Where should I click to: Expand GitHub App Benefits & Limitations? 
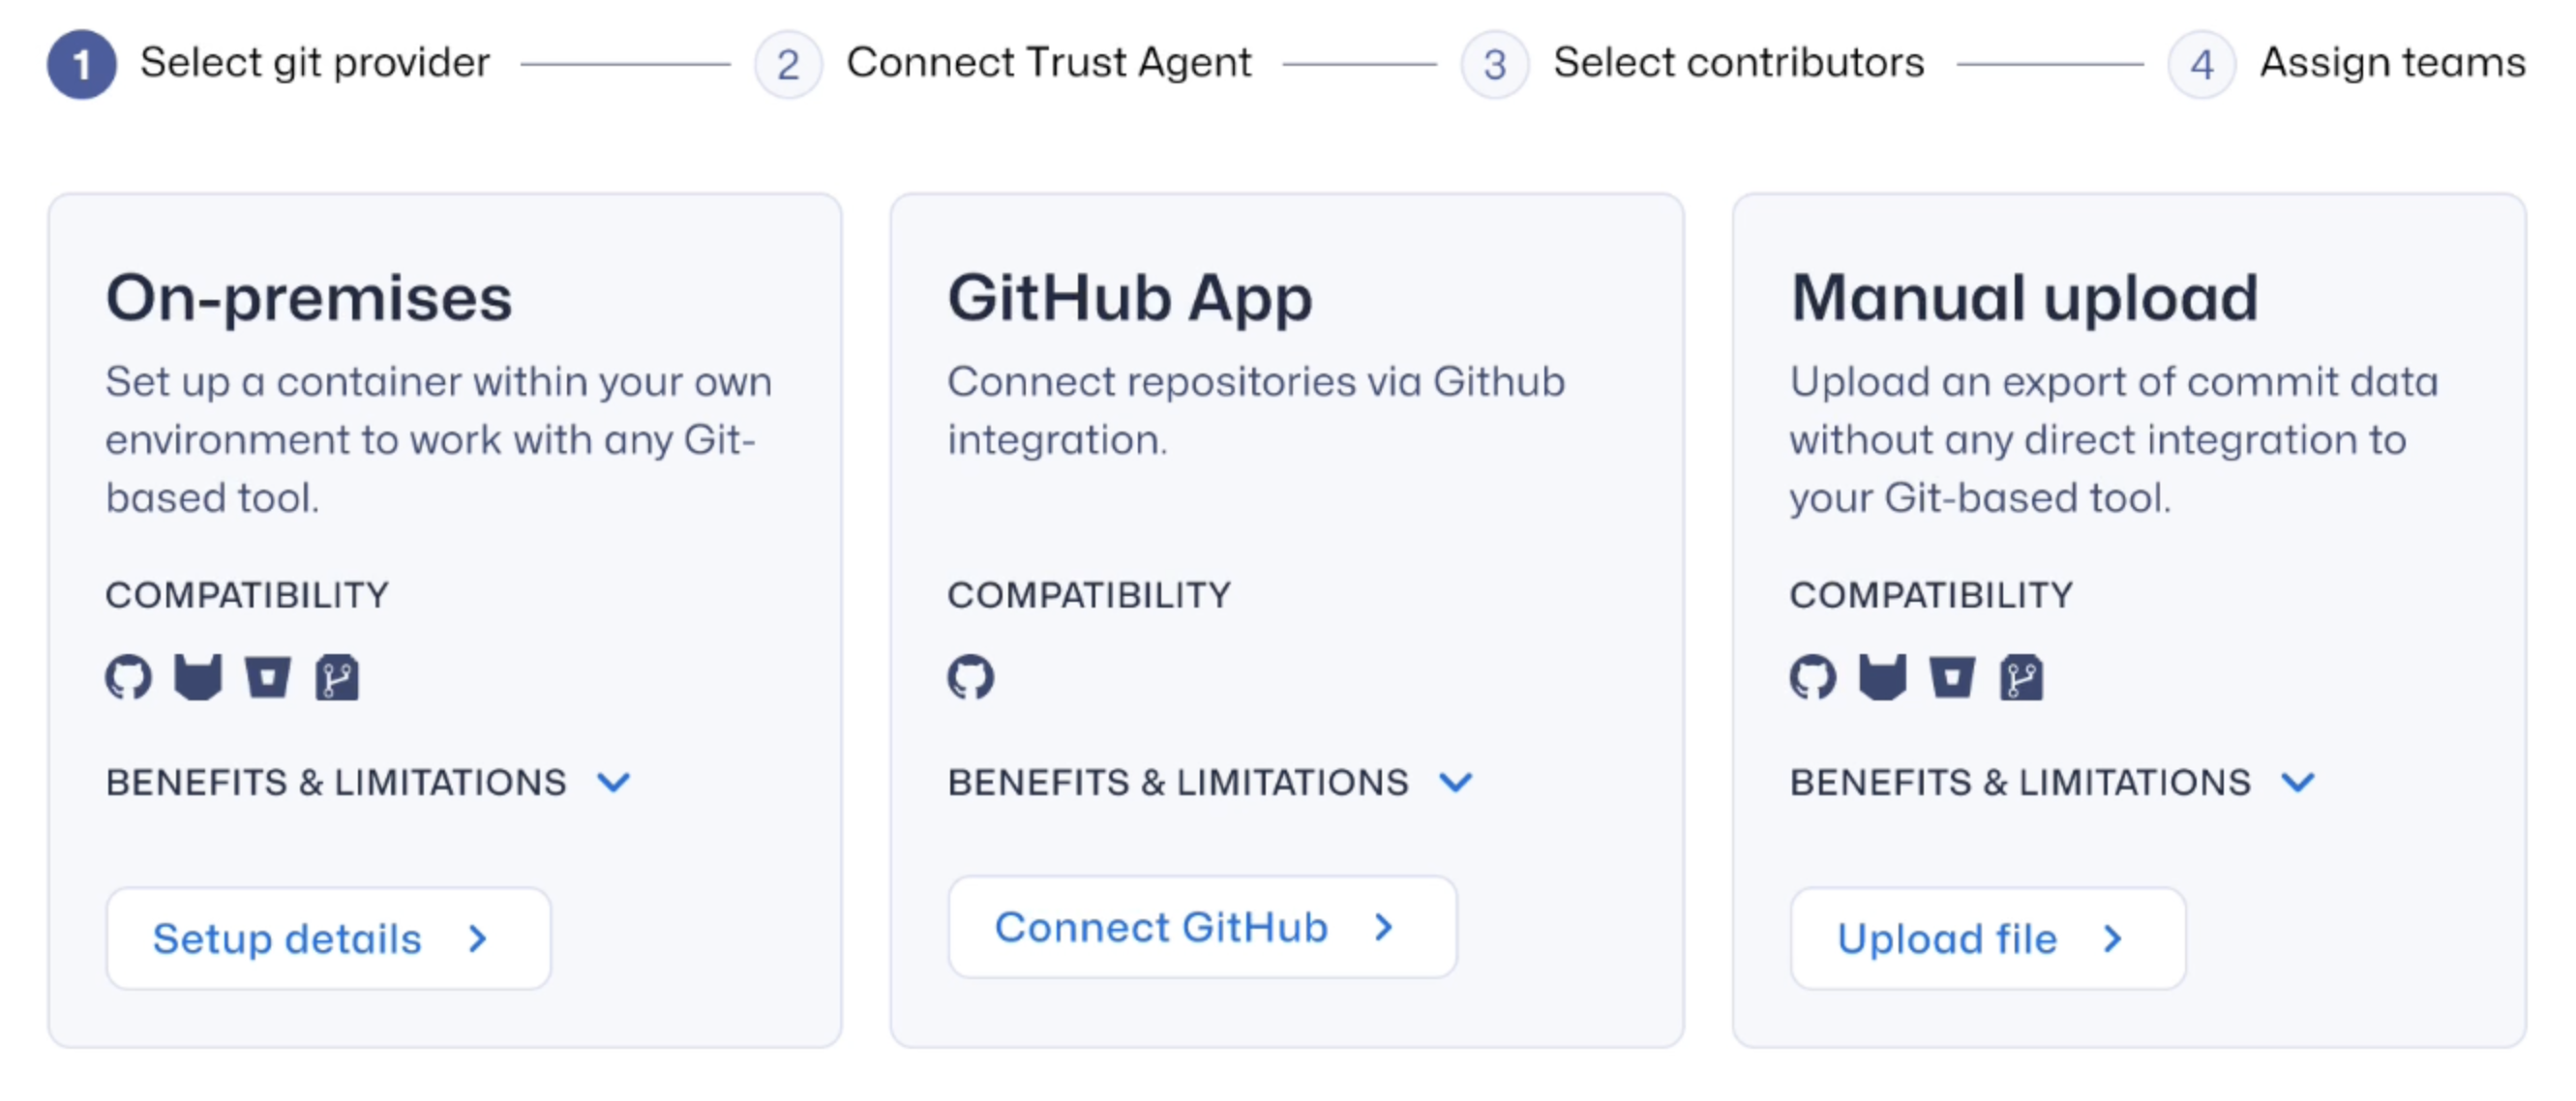[x=1455, y=782]
